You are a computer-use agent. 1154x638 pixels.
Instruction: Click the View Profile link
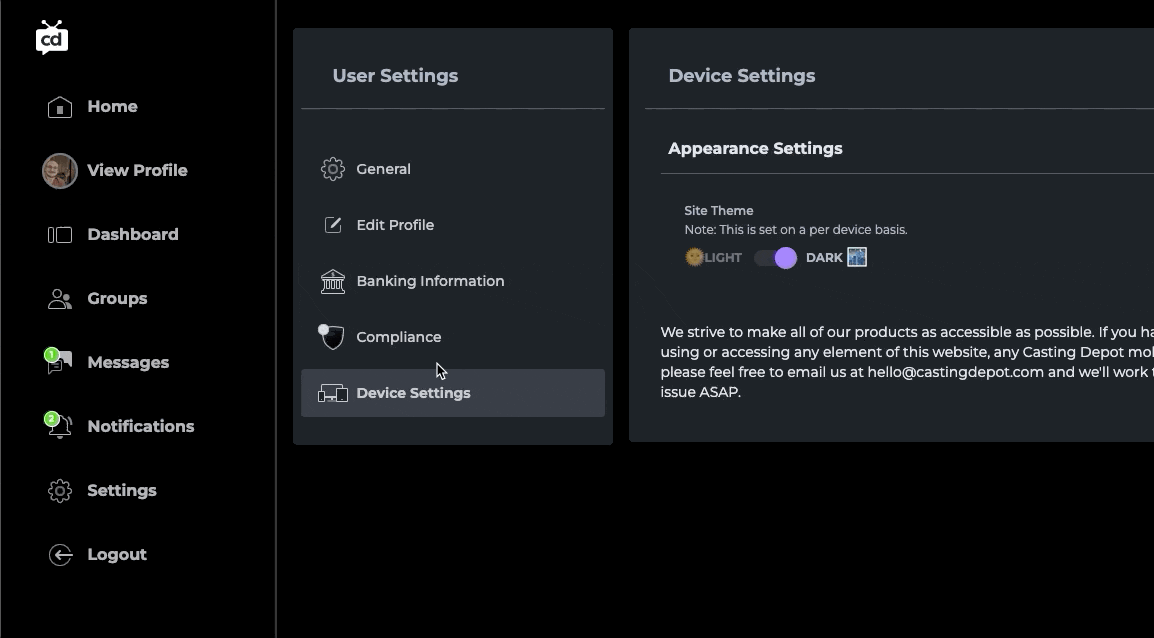point(137,171)
